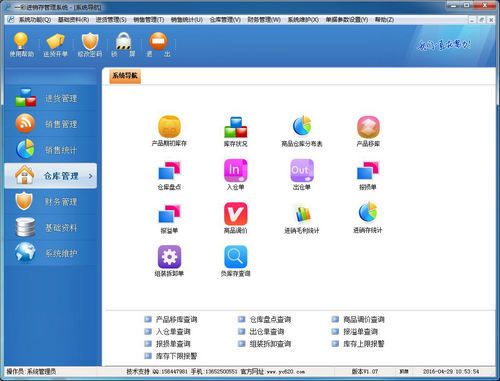
Task: Open 进销存统计 pie chart icon
Action: pos(368,218)
